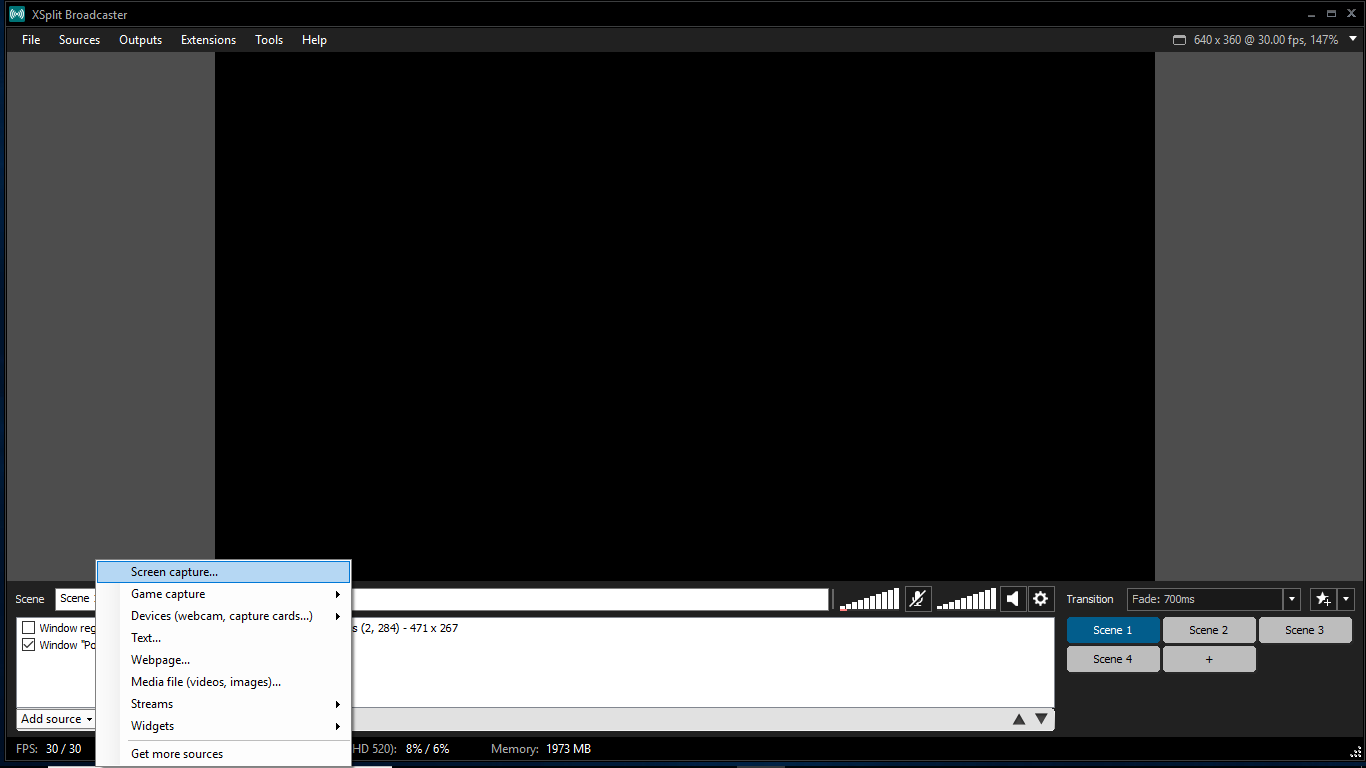Open the Fade transition dropdown
This screenshot has width=1366, height=768.
point(1291,599)
